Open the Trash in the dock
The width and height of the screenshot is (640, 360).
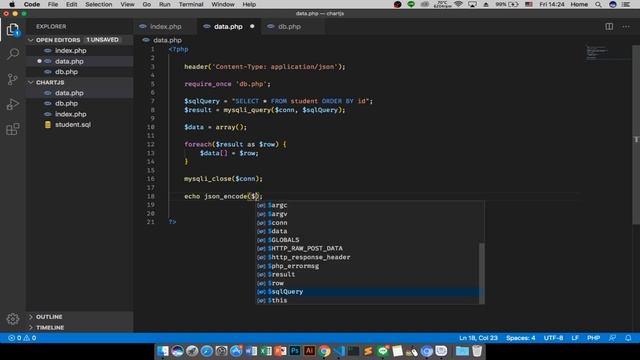477,351
